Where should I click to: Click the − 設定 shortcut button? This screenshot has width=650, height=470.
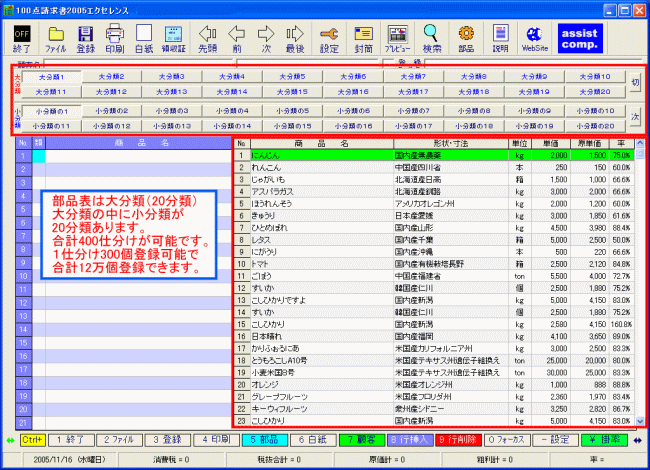click(x=555, y=440)
